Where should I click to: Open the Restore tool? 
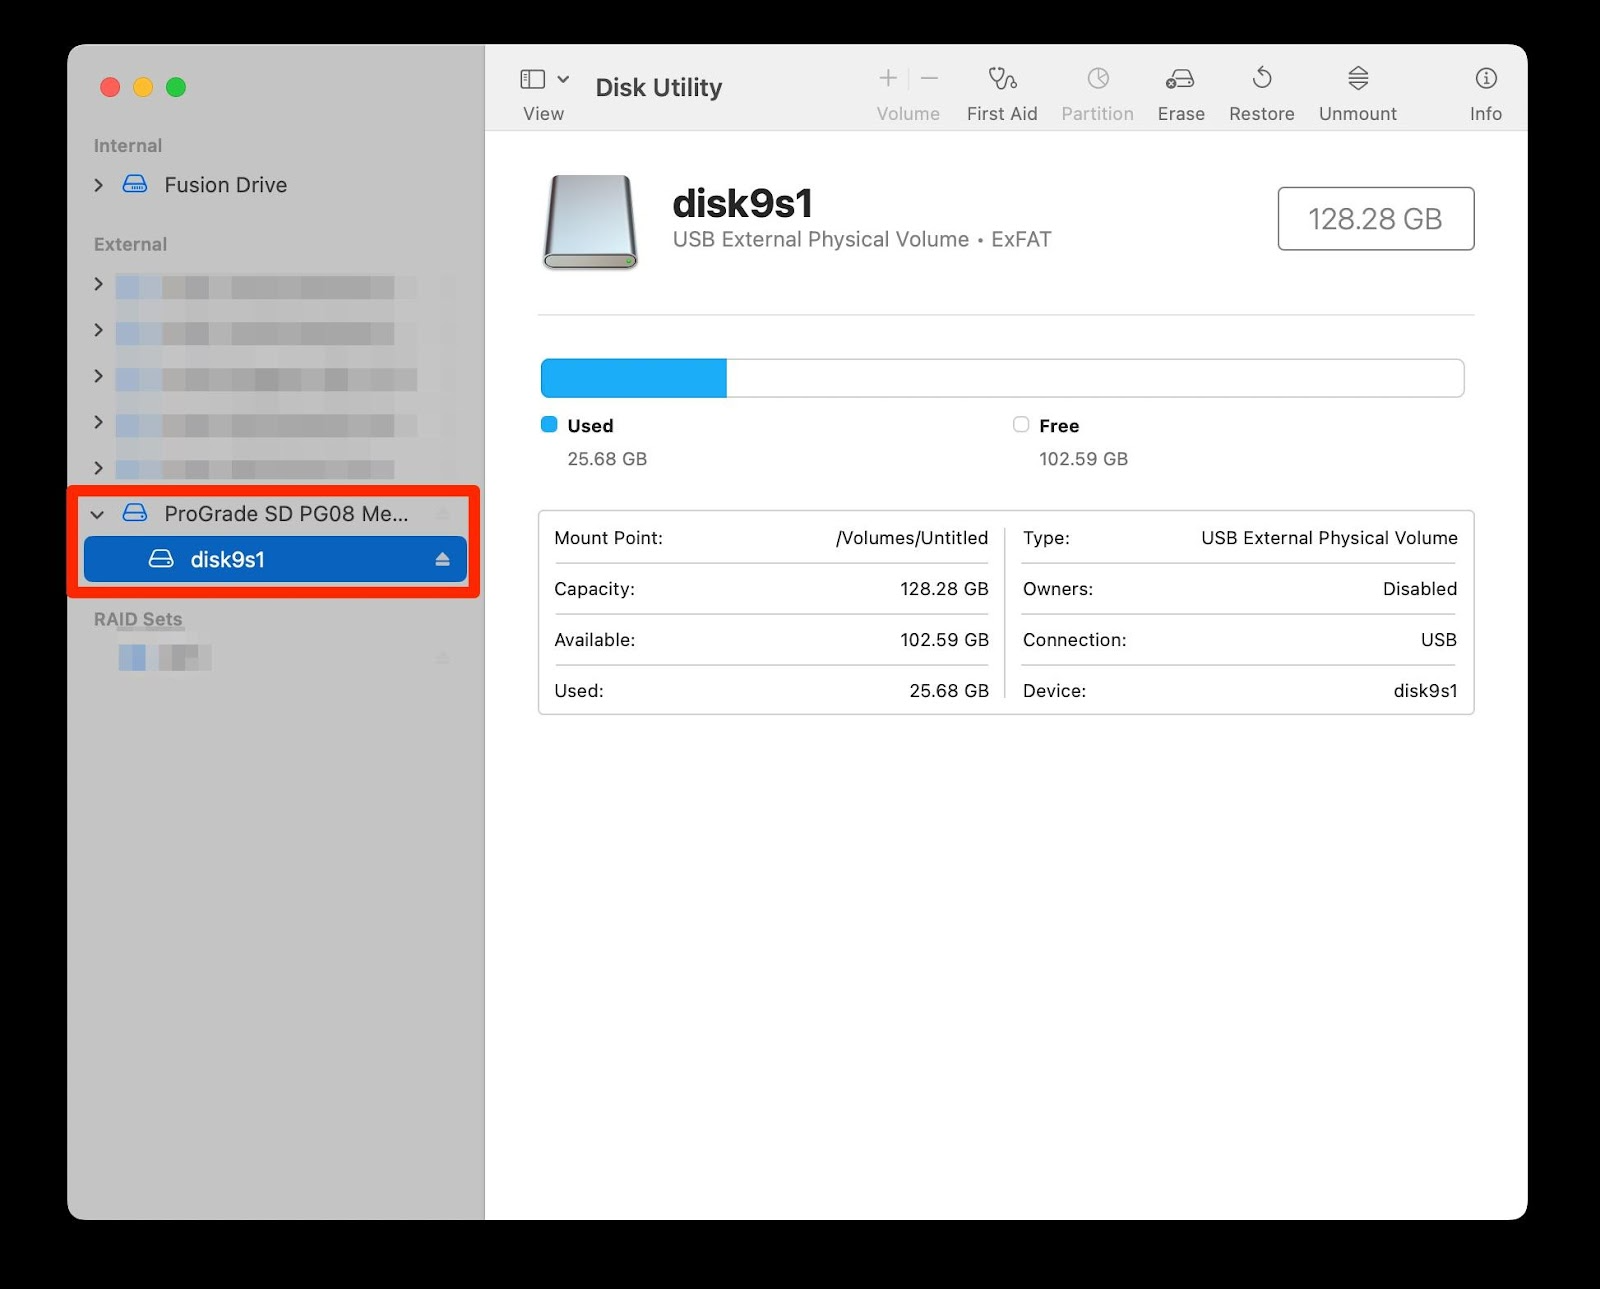pos(1260,90)
